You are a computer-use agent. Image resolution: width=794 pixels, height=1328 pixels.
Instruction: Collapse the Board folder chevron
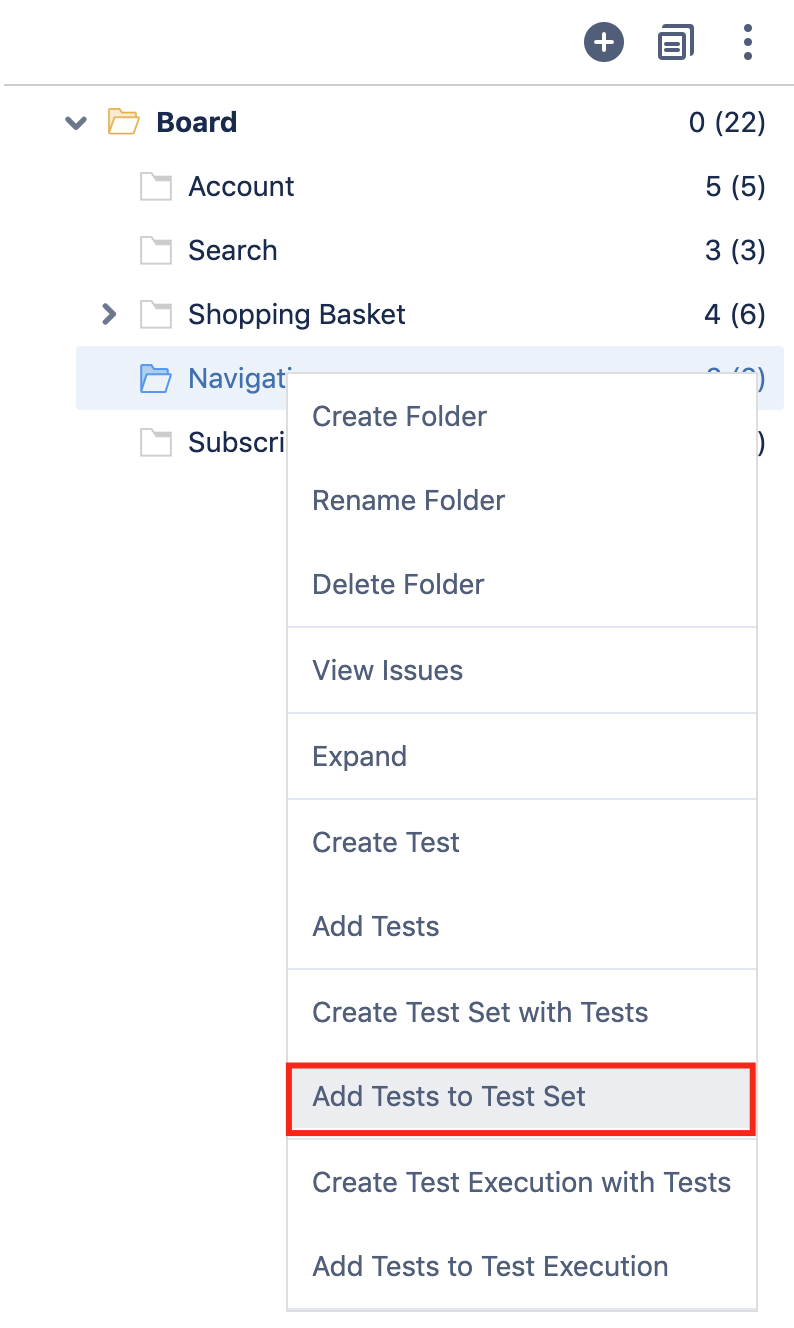click(x=76, y=123)
